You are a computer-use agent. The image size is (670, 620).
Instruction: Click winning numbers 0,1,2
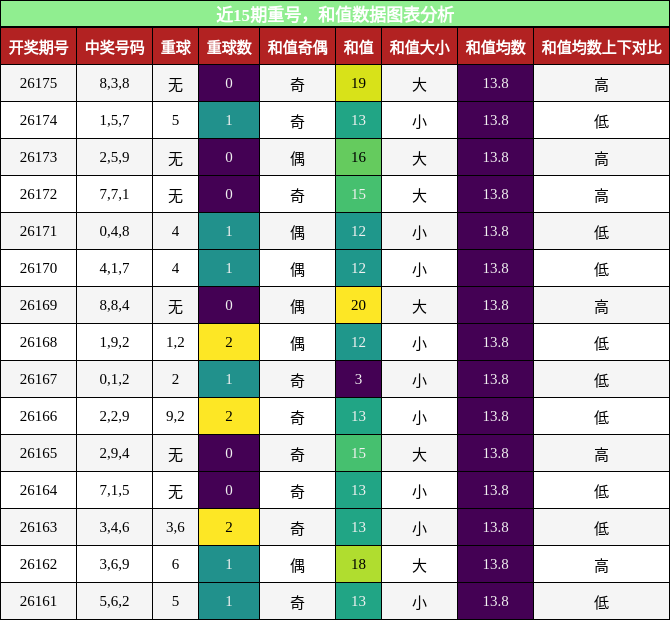[x=115, y=379]
